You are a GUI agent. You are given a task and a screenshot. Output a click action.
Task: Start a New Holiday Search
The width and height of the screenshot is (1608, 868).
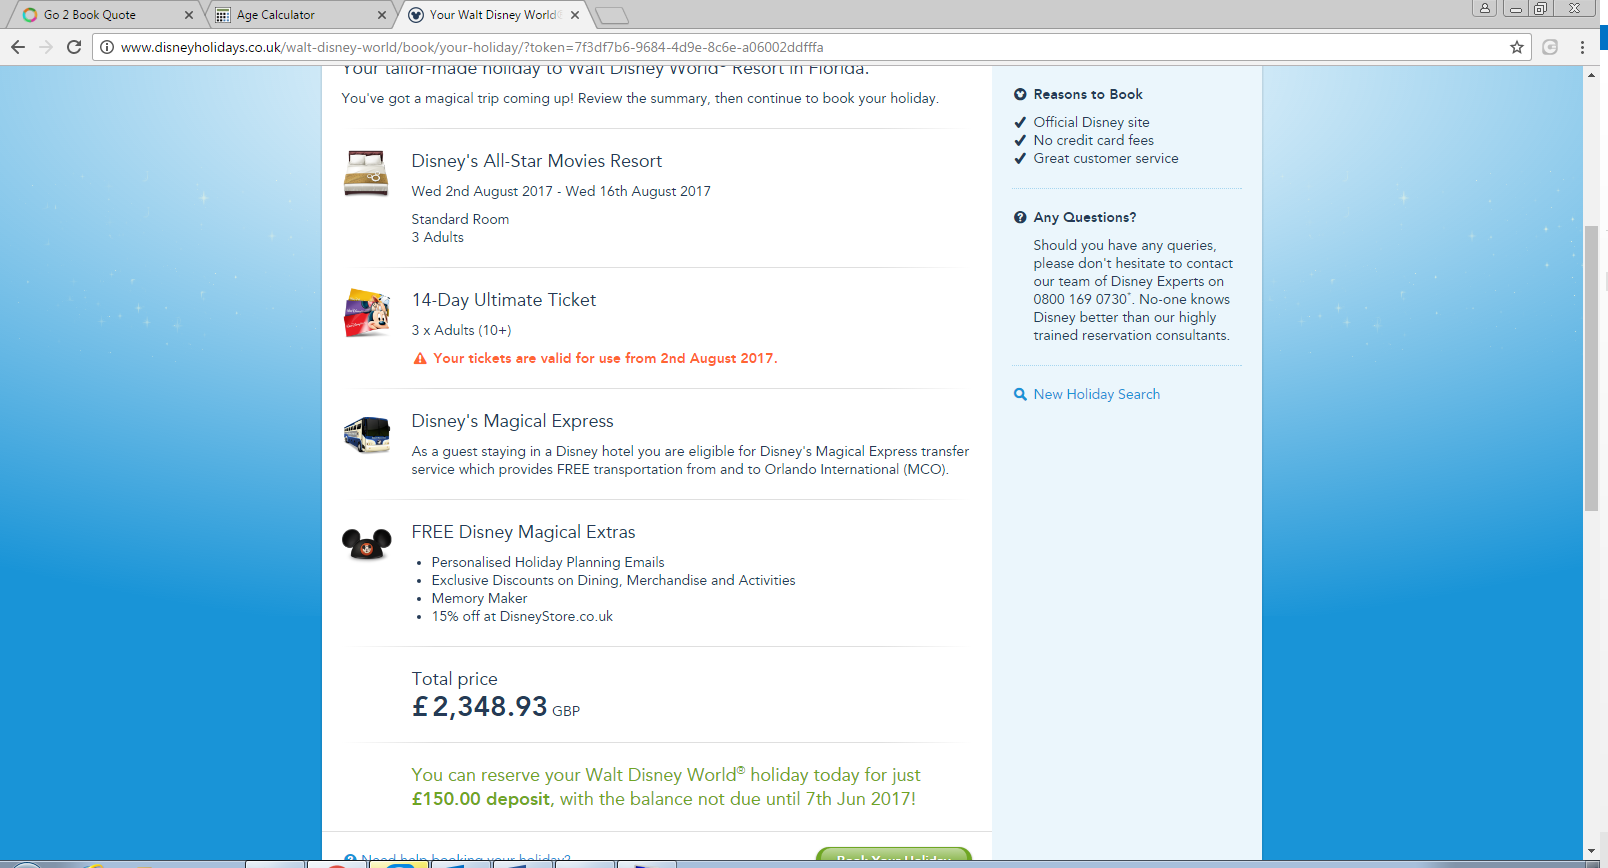click(1097, 394)
